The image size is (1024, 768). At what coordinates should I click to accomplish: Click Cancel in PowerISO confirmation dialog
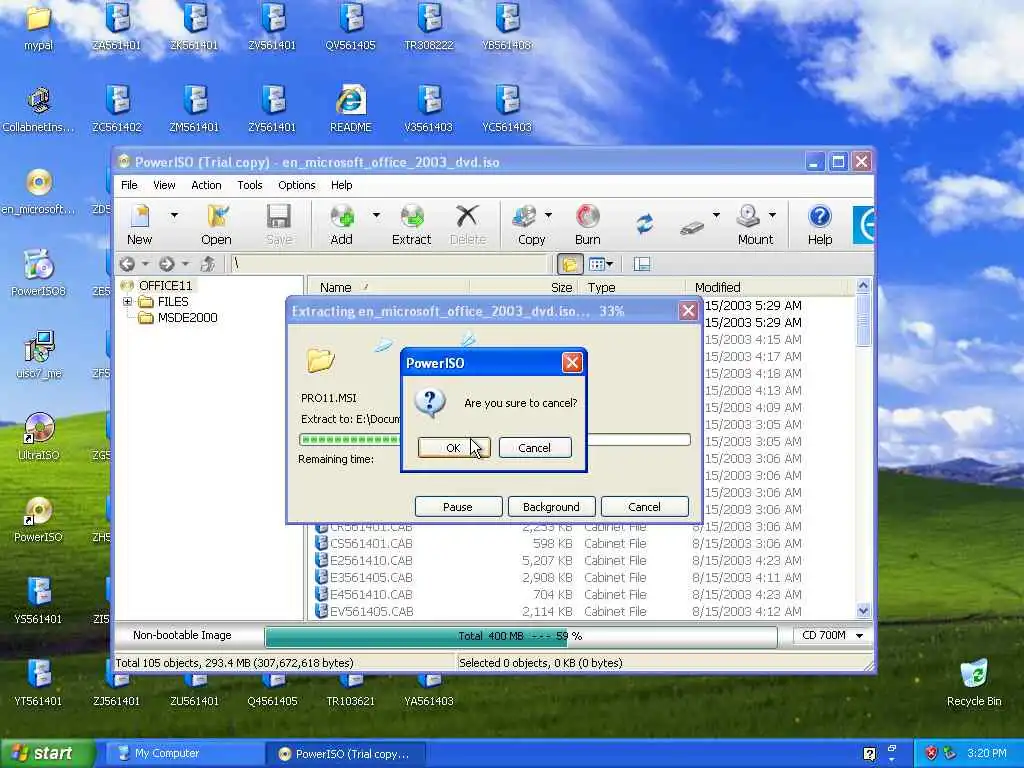click(534, 447)
